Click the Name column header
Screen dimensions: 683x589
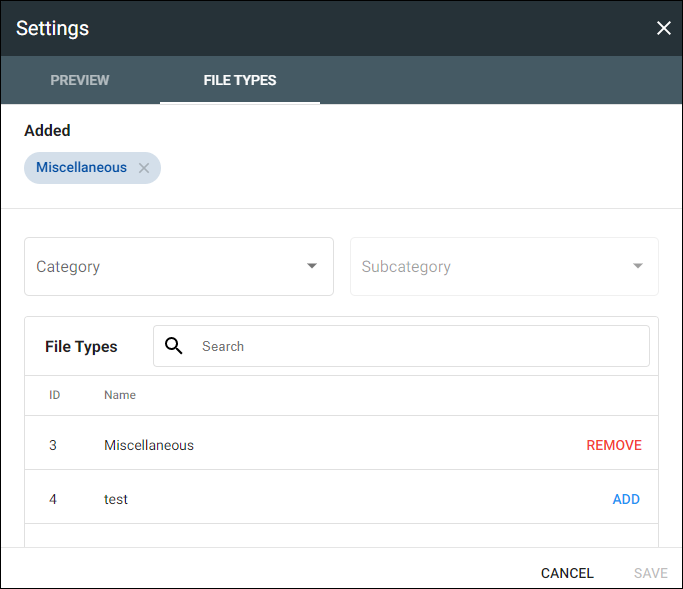point(120,395)
